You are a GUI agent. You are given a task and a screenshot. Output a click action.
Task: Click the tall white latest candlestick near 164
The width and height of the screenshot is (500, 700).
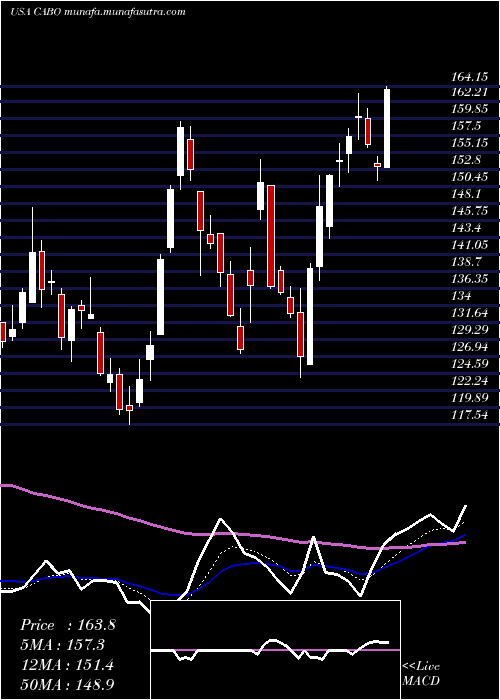tap(387, 128)
